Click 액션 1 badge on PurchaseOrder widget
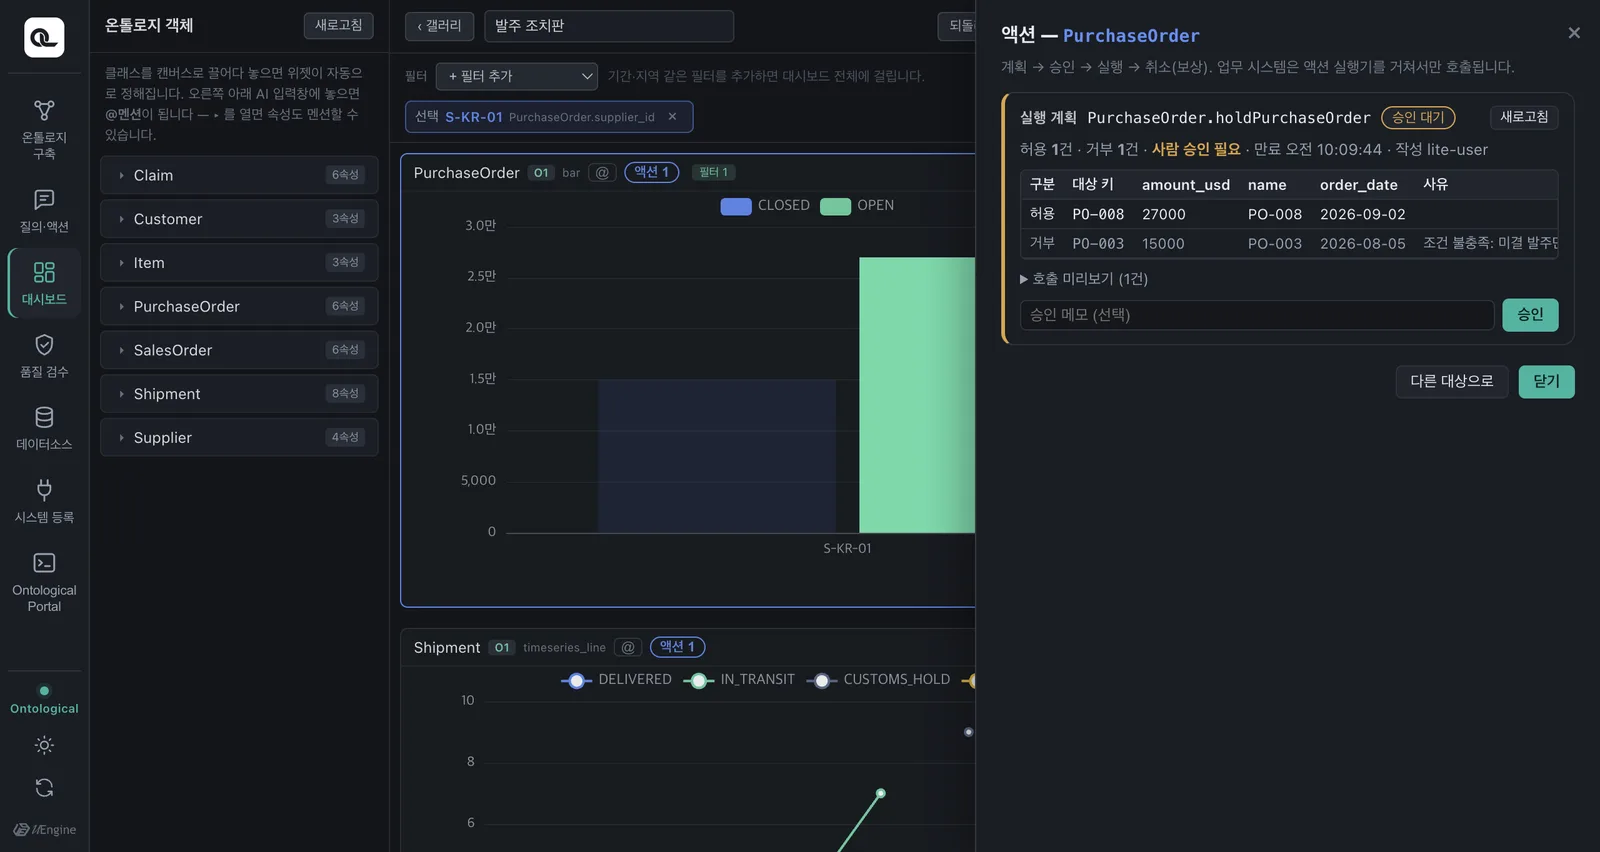The image size is (1600, 852). (x=652, y=172)
